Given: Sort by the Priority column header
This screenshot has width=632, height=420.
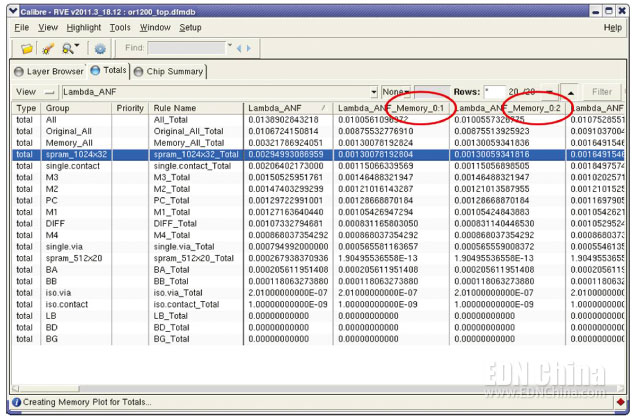Looking at the screenshot, I should (x=130, y=108).
